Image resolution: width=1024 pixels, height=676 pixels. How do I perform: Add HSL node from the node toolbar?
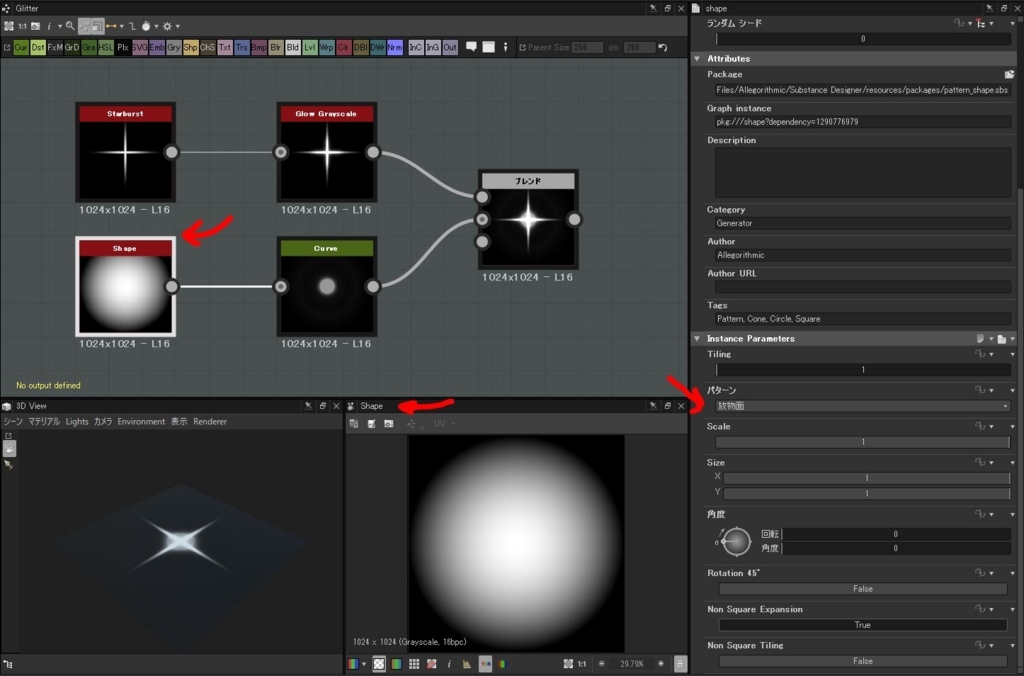[x=106, y=48]
